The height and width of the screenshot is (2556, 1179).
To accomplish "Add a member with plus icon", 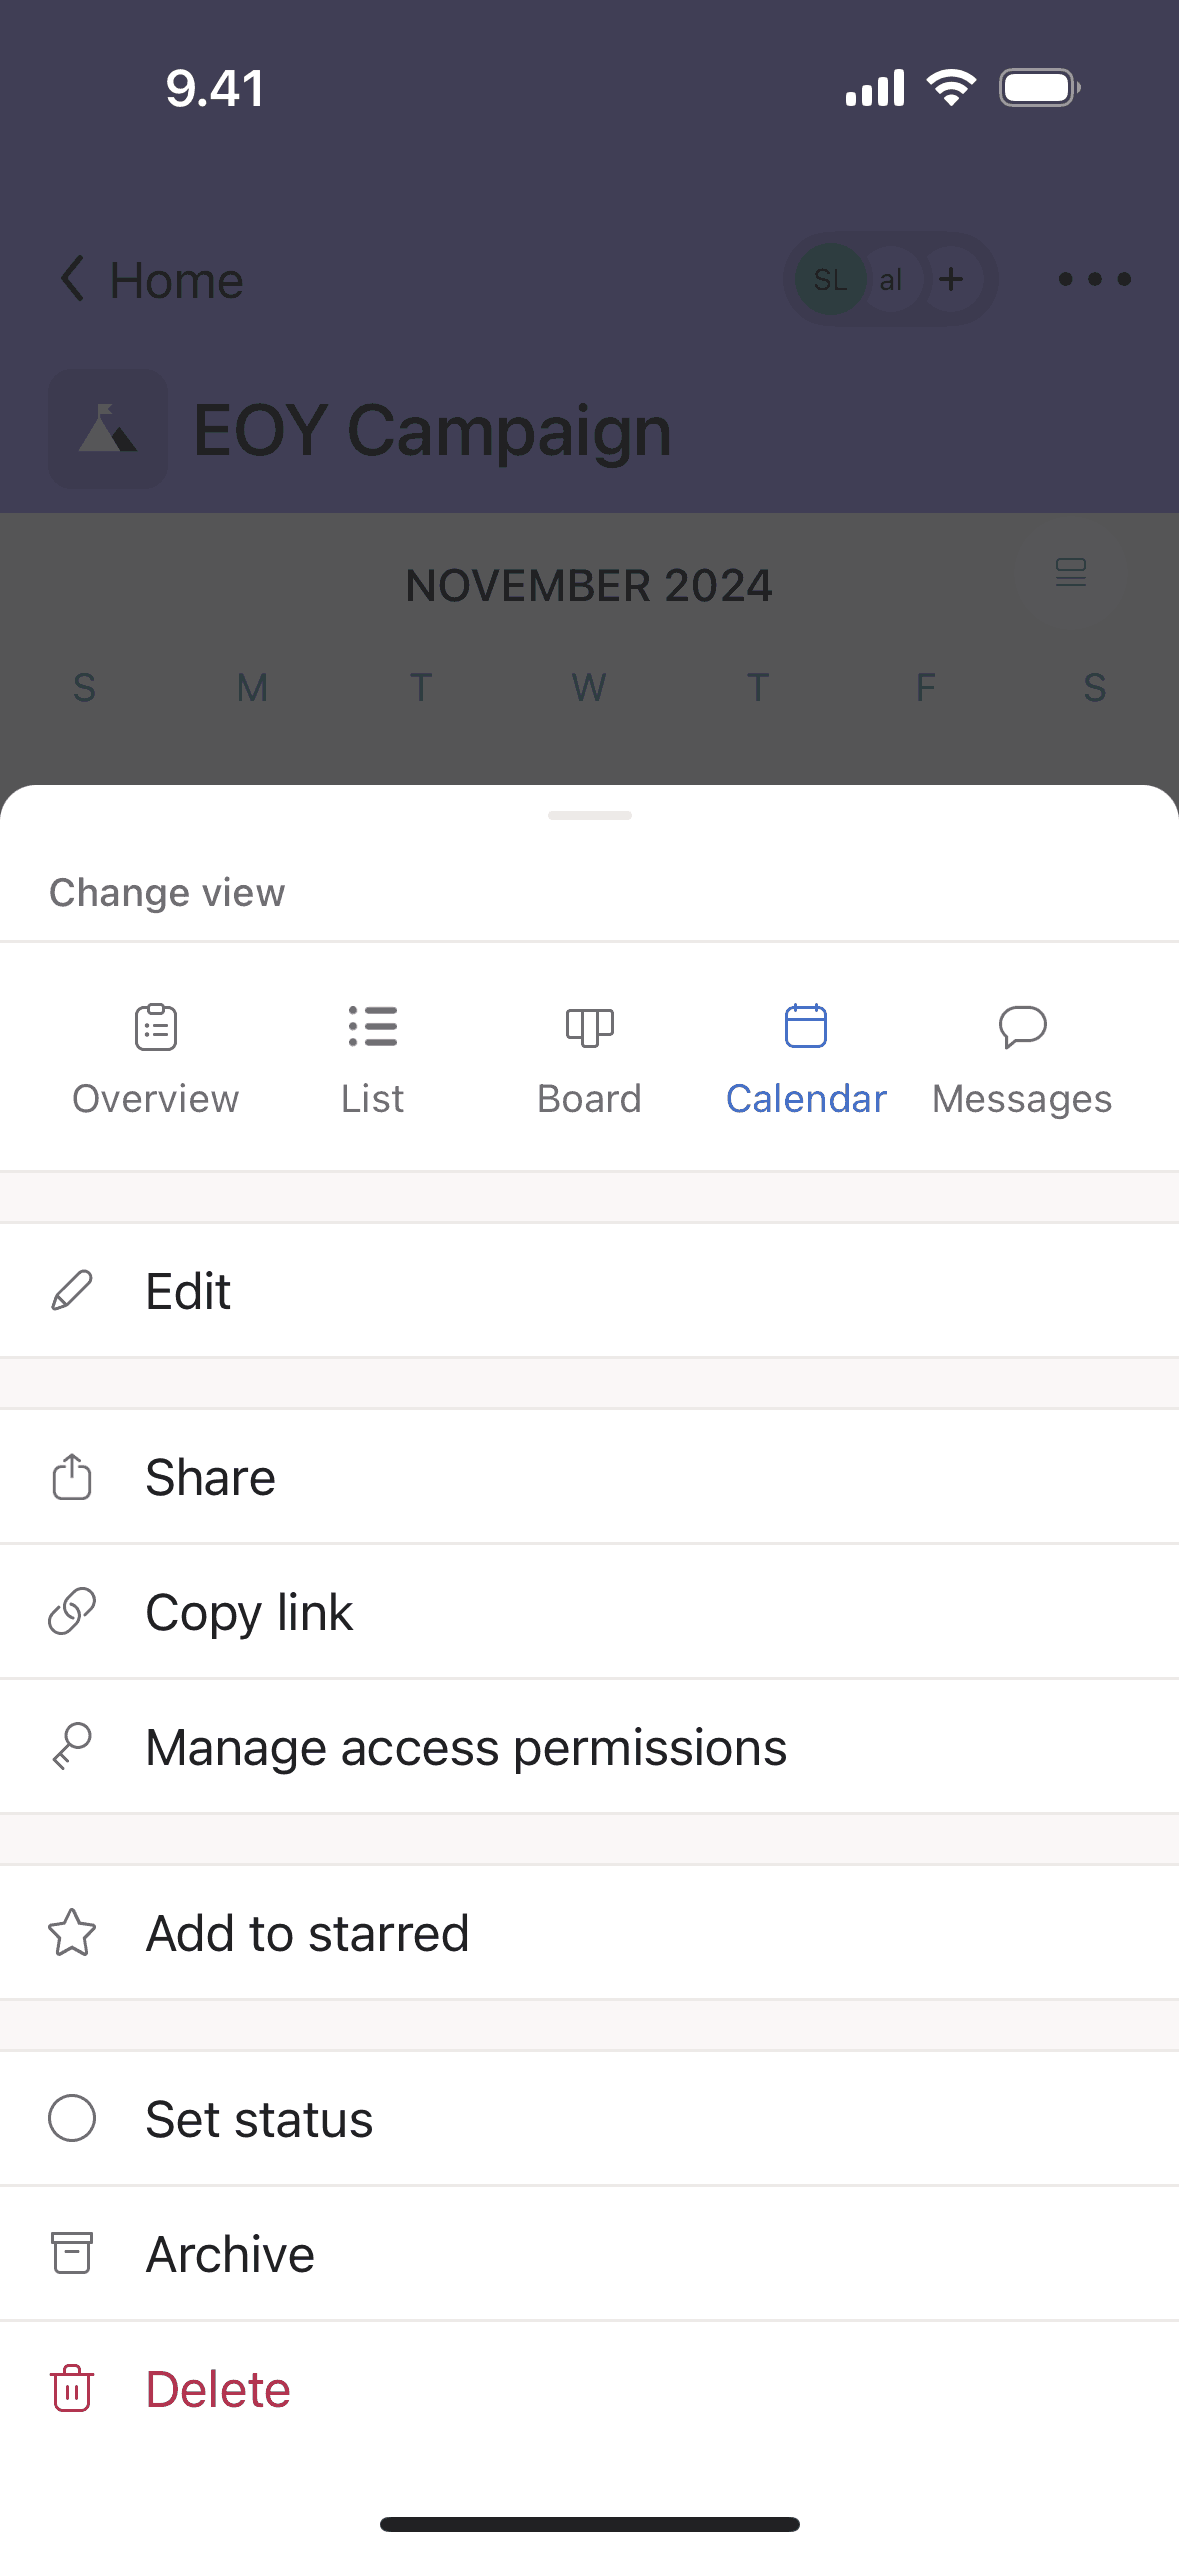I will (951, 280).
